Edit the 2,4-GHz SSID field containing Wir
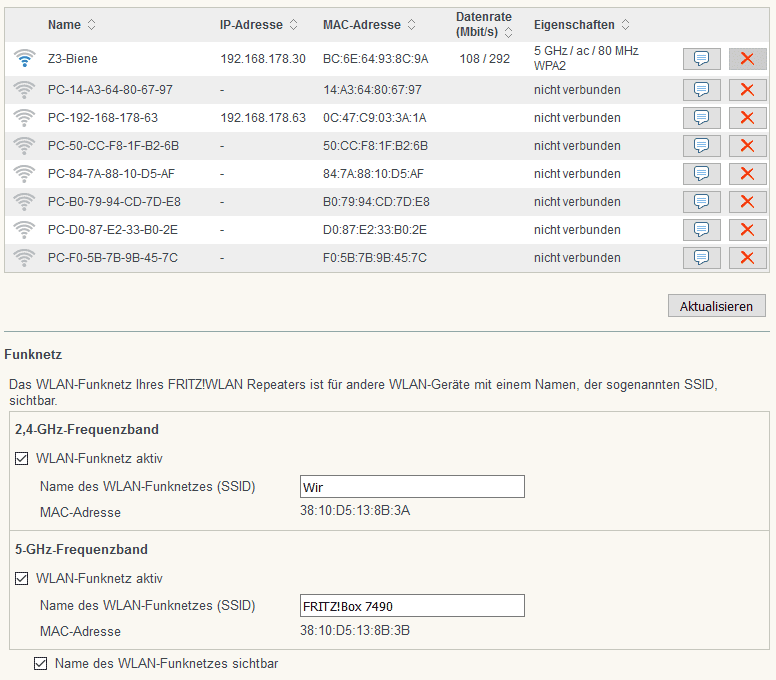Image resolution: width=776 pixels, height=680 pixels. coord(412,487)
